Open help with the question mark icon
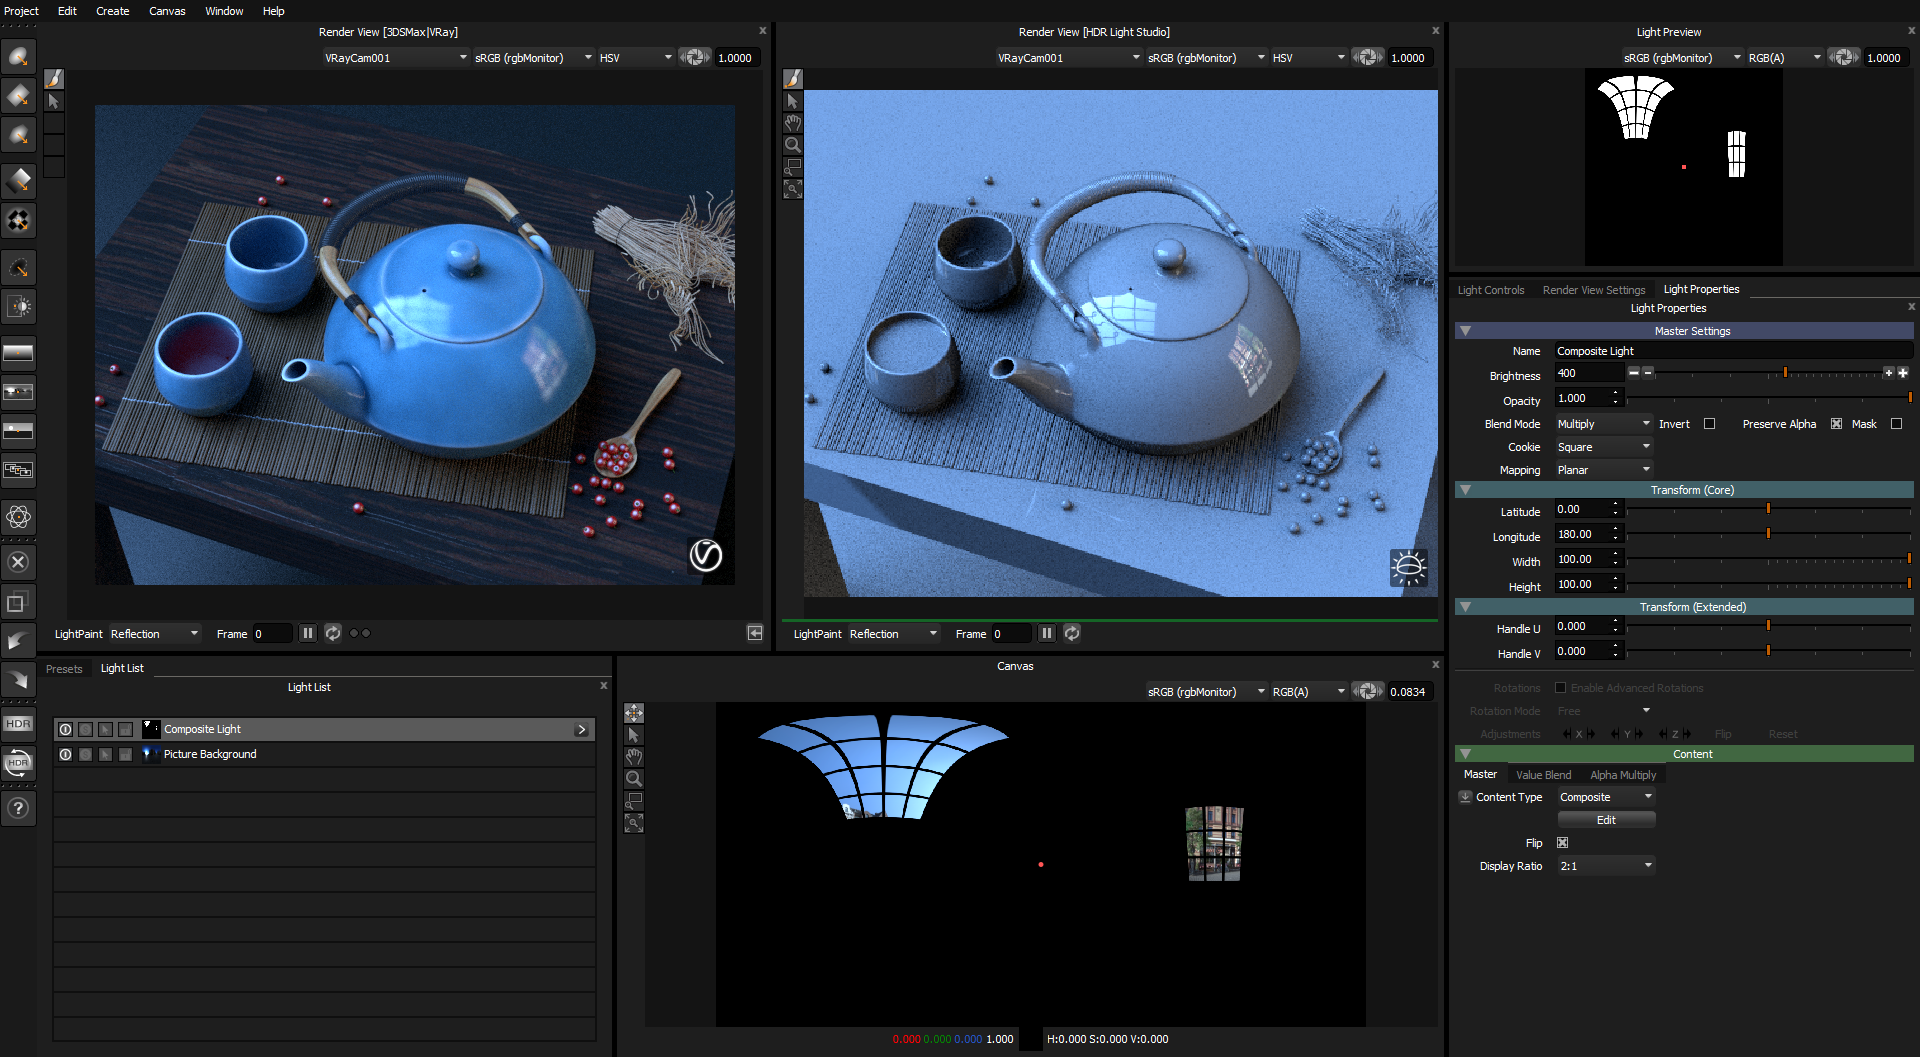1920x1057 pixels. coord(18,808)
